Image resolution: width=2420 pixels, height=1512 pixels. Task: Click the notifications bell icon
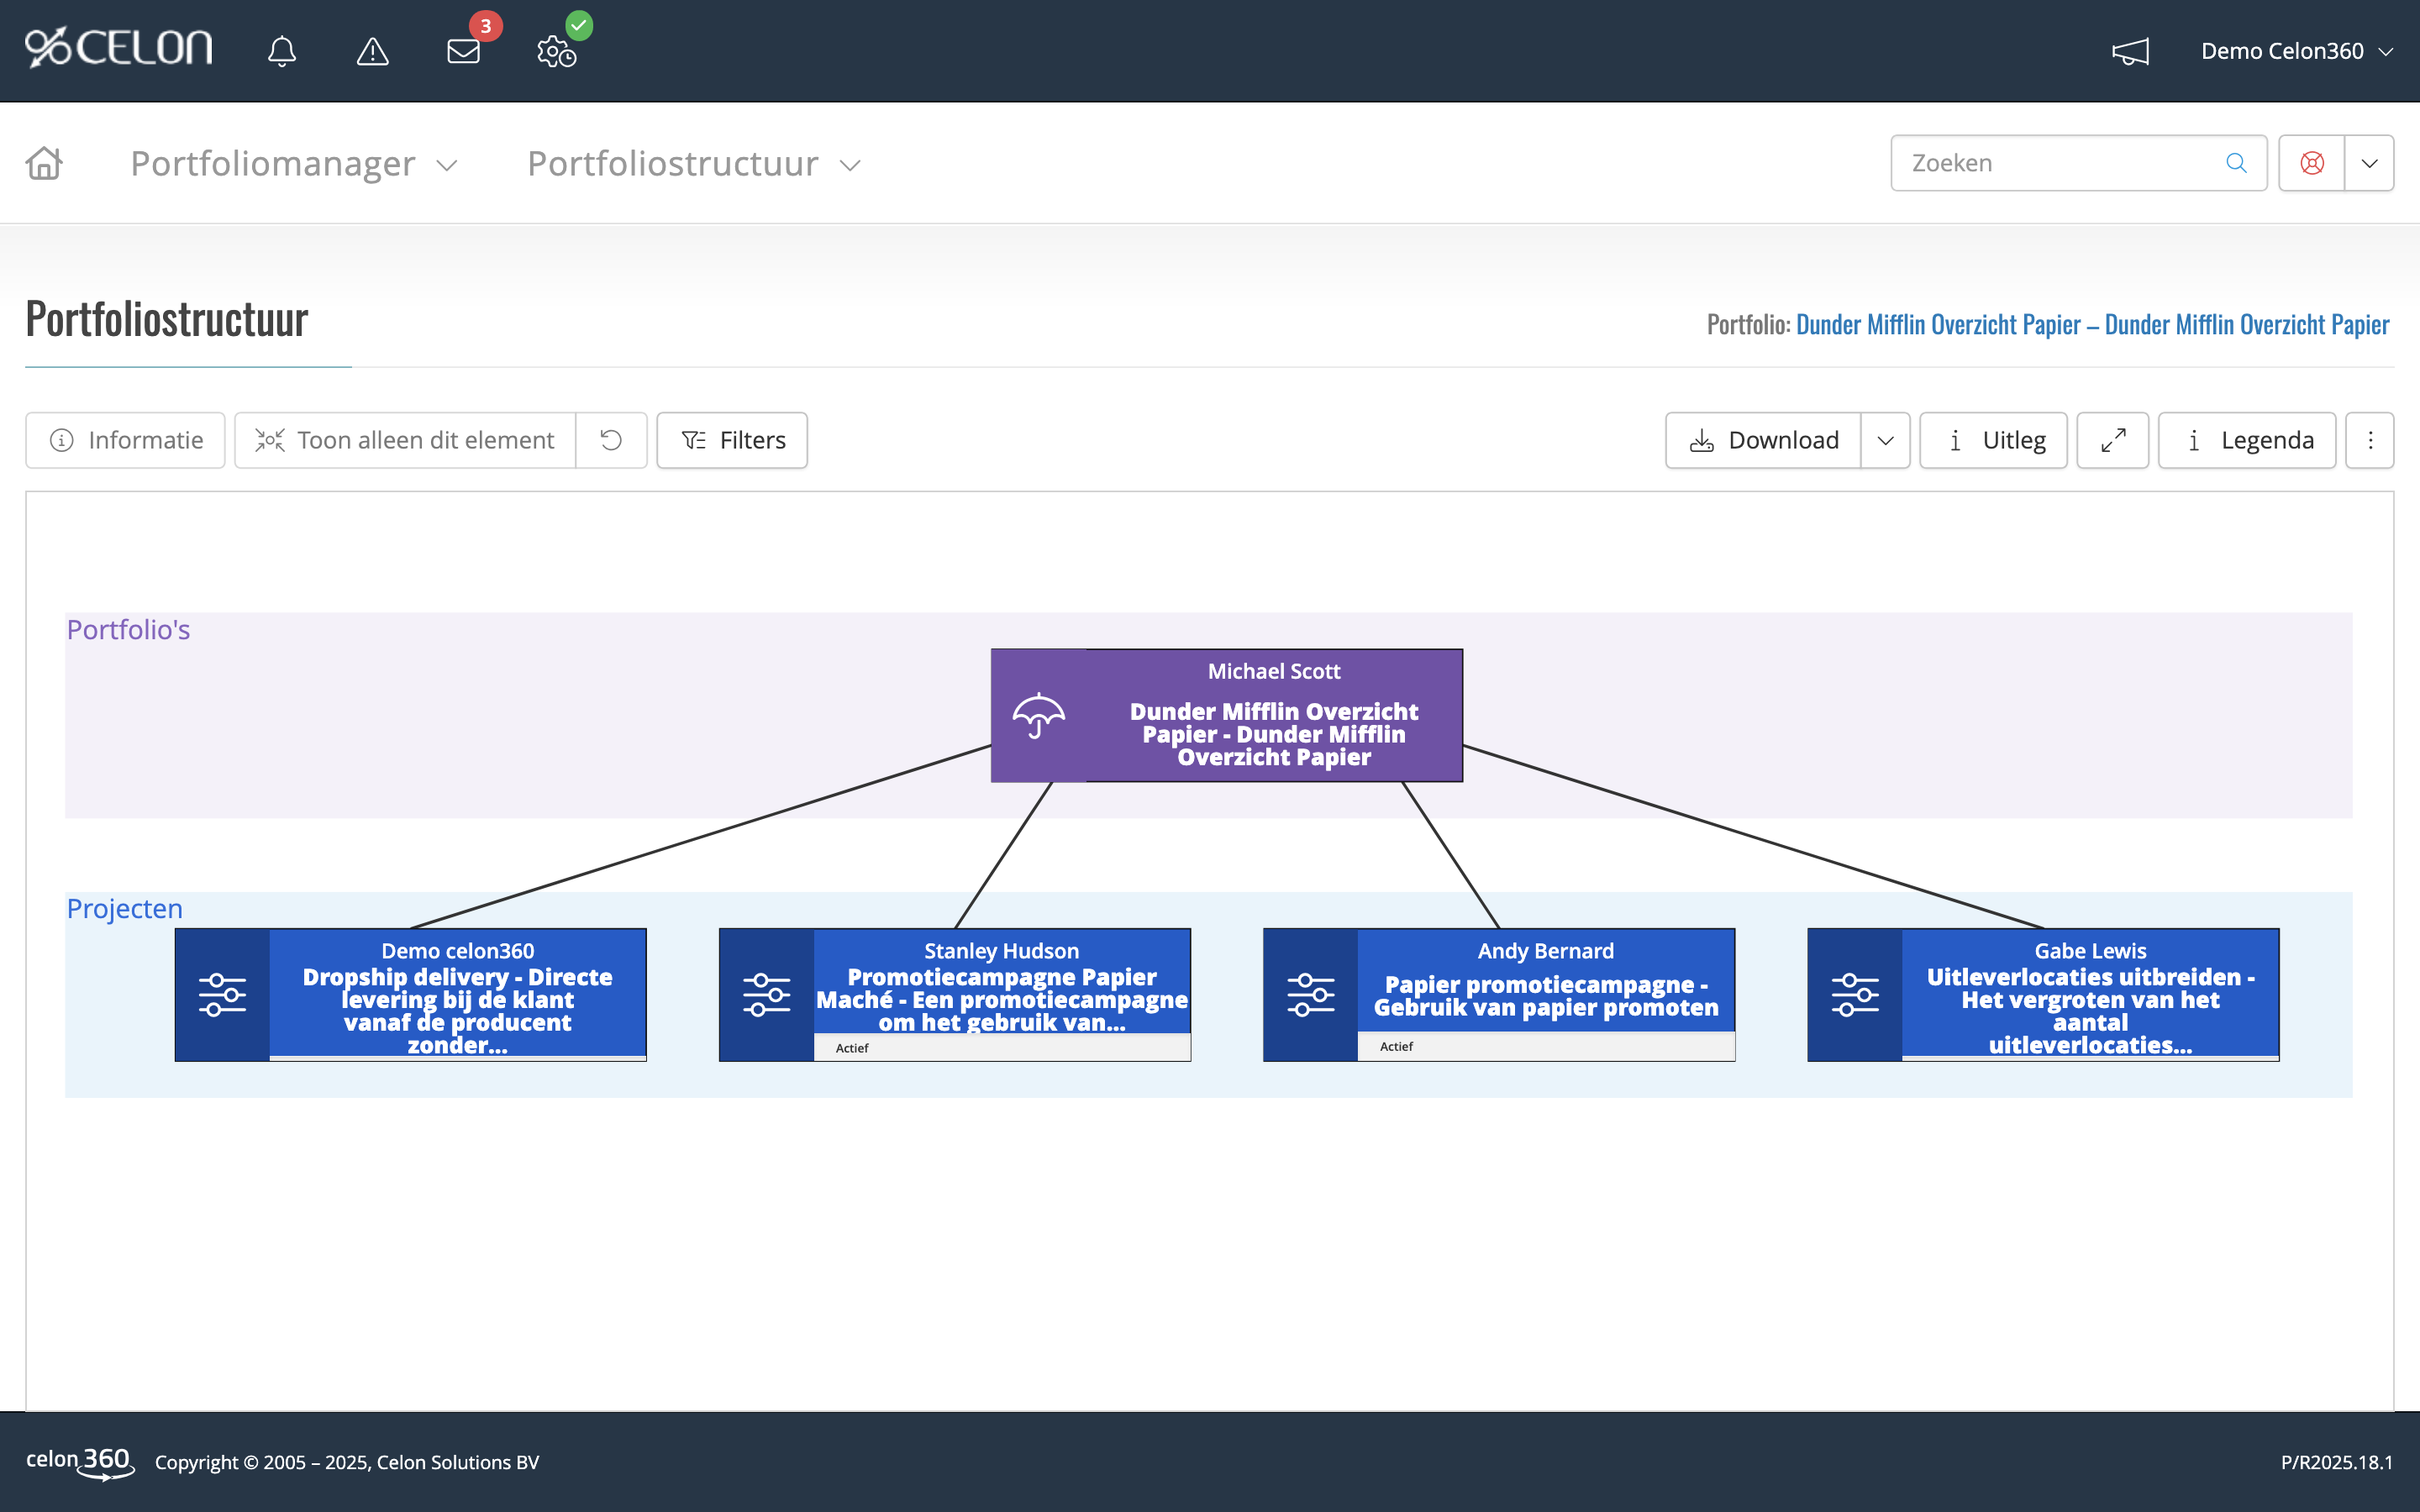tap(282, 51)
